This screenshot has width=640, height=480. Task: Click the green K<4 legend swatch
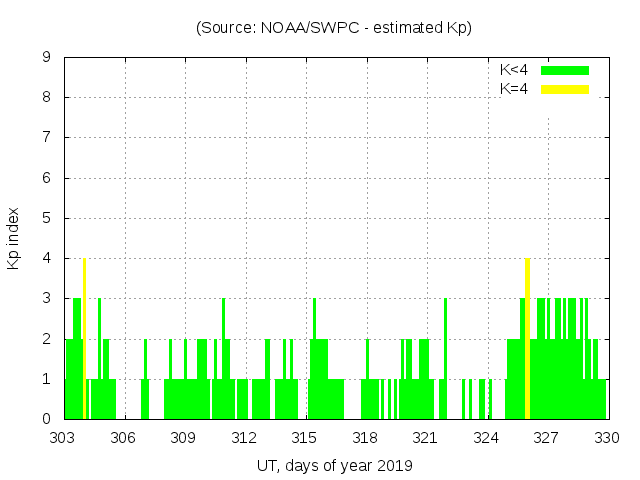coord(565,70)
